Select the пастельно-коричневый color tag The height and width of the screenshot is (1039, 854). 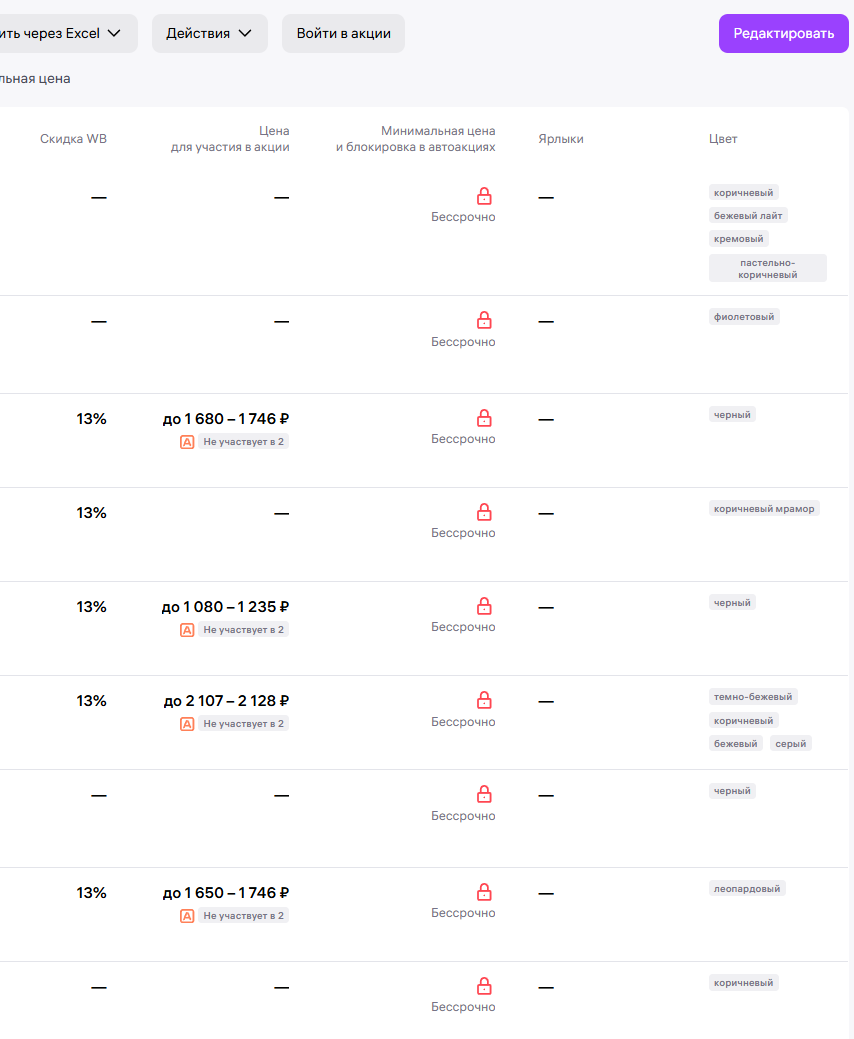click(x=768, y=268)
